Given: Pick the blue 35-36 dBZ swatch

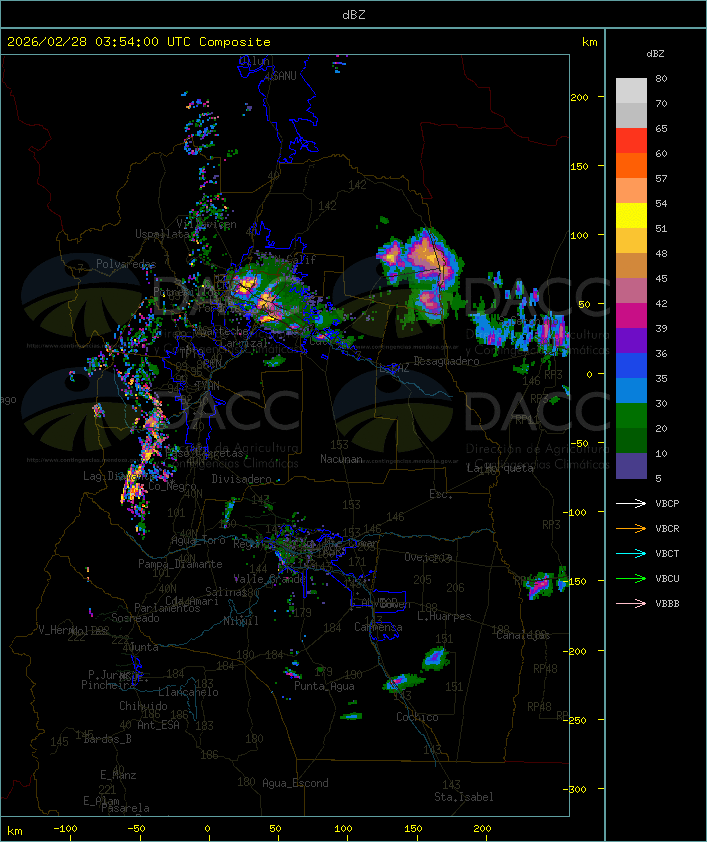Looking at the screenshot, I should [x=631, y=366].
